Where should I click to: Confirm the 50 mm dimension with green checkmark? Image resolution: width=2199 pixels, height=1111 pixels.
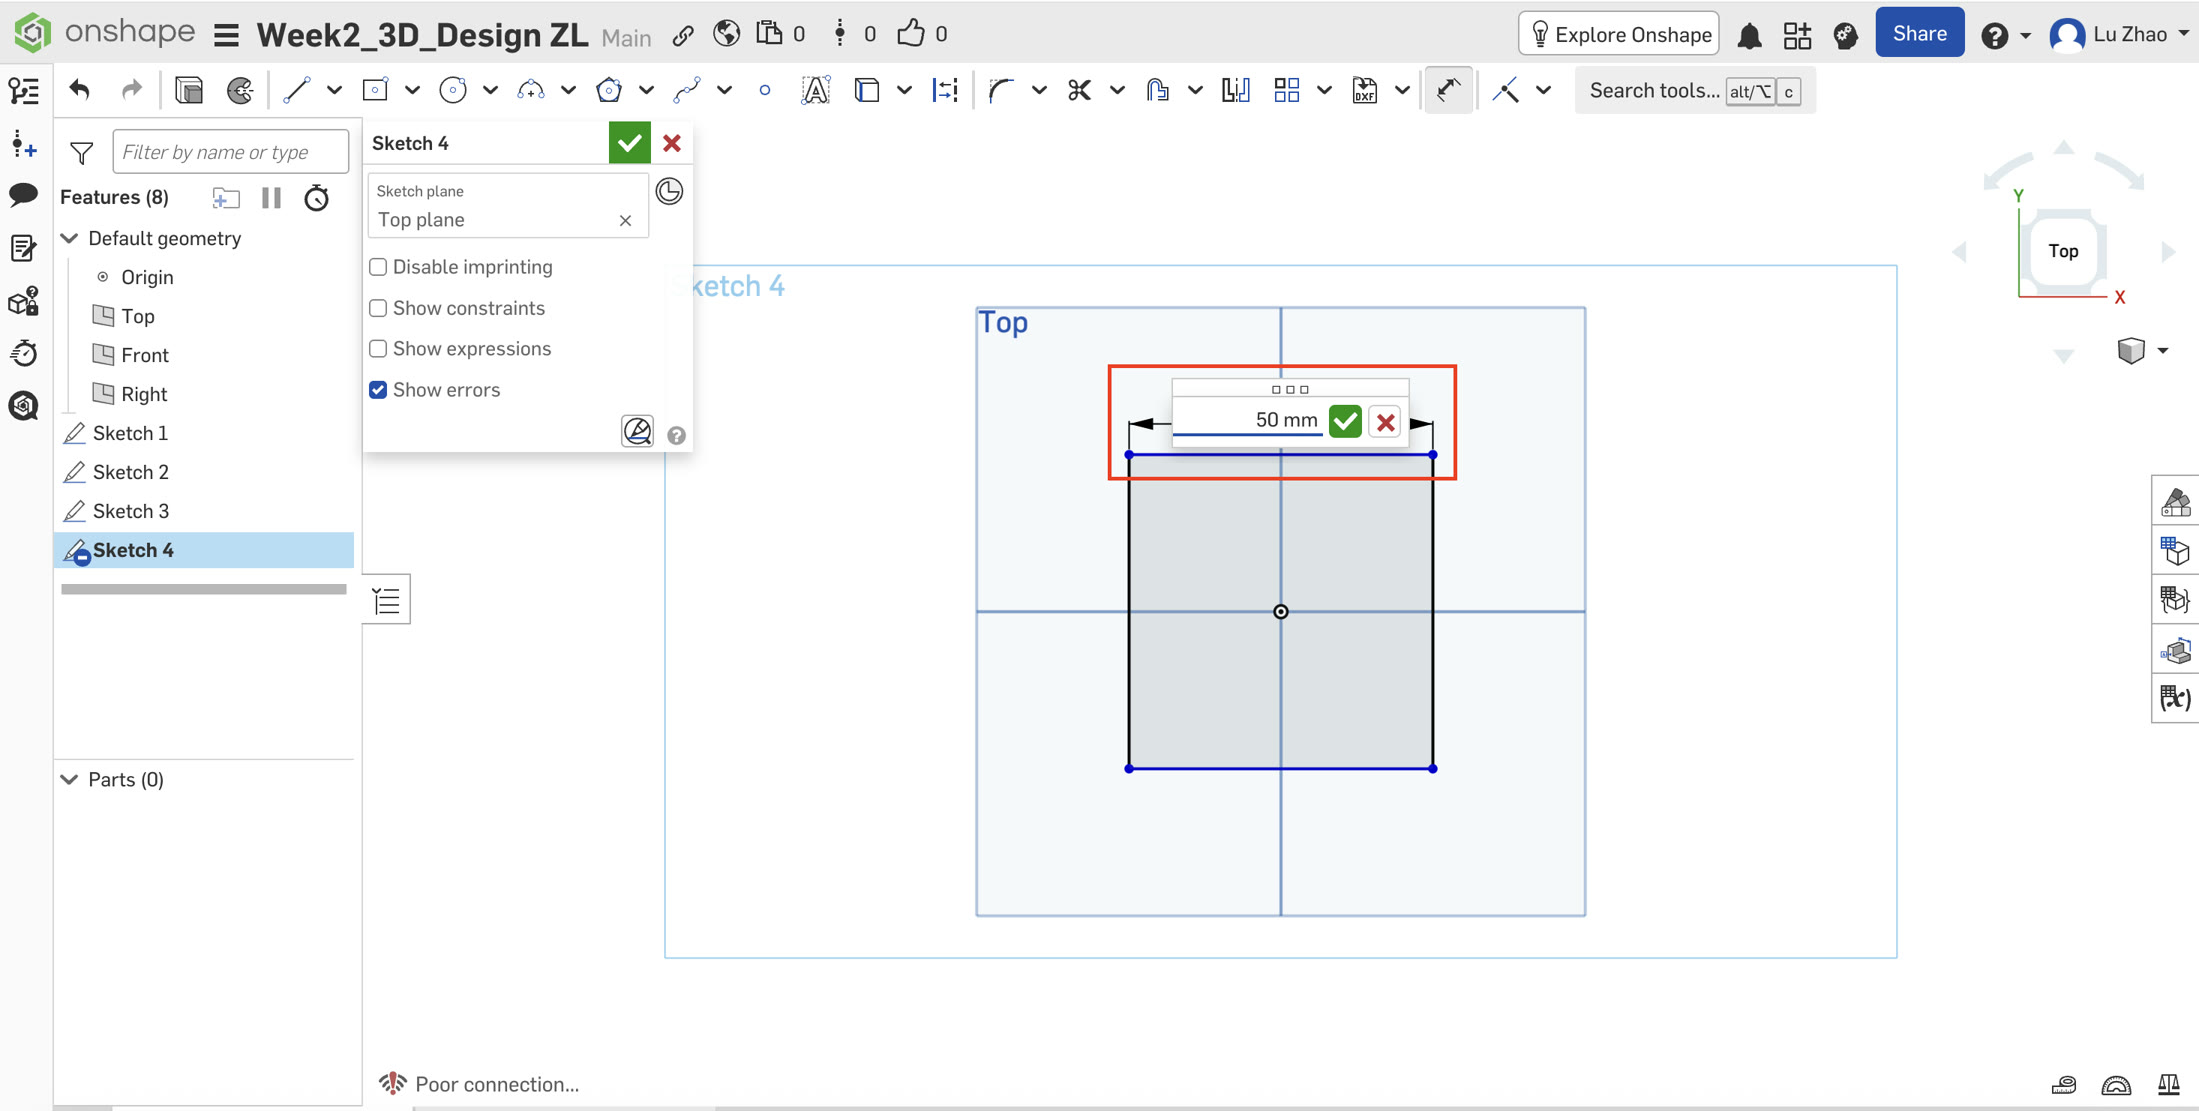point(1344,420)
